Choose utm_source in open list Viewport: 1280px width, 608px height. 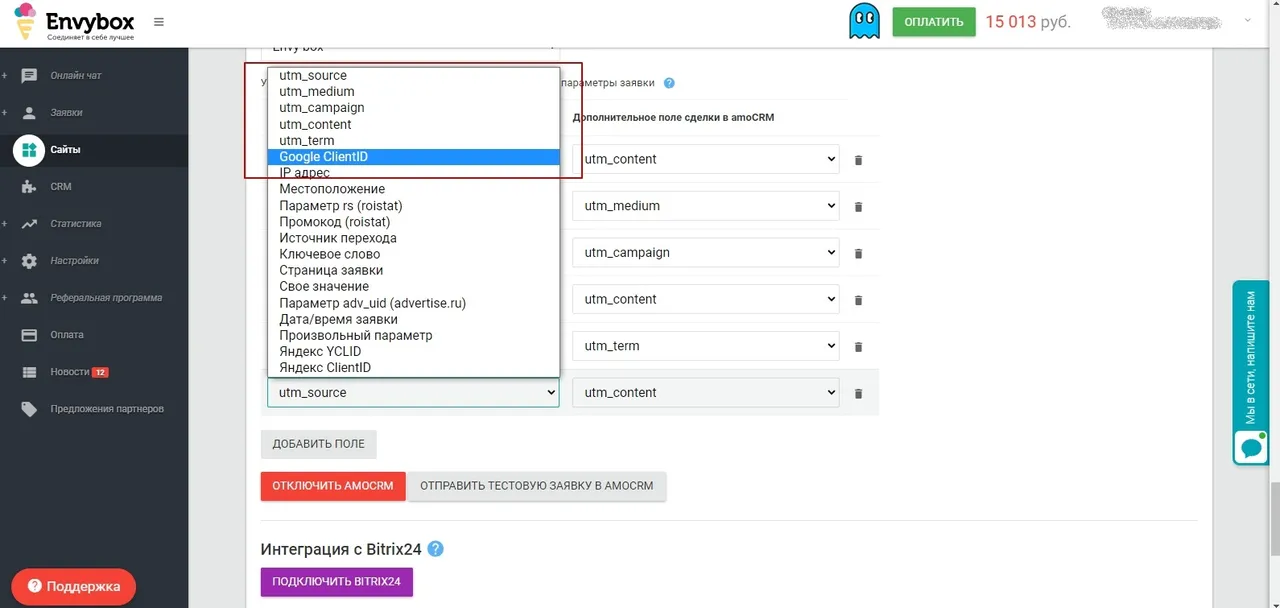(413, 76)
